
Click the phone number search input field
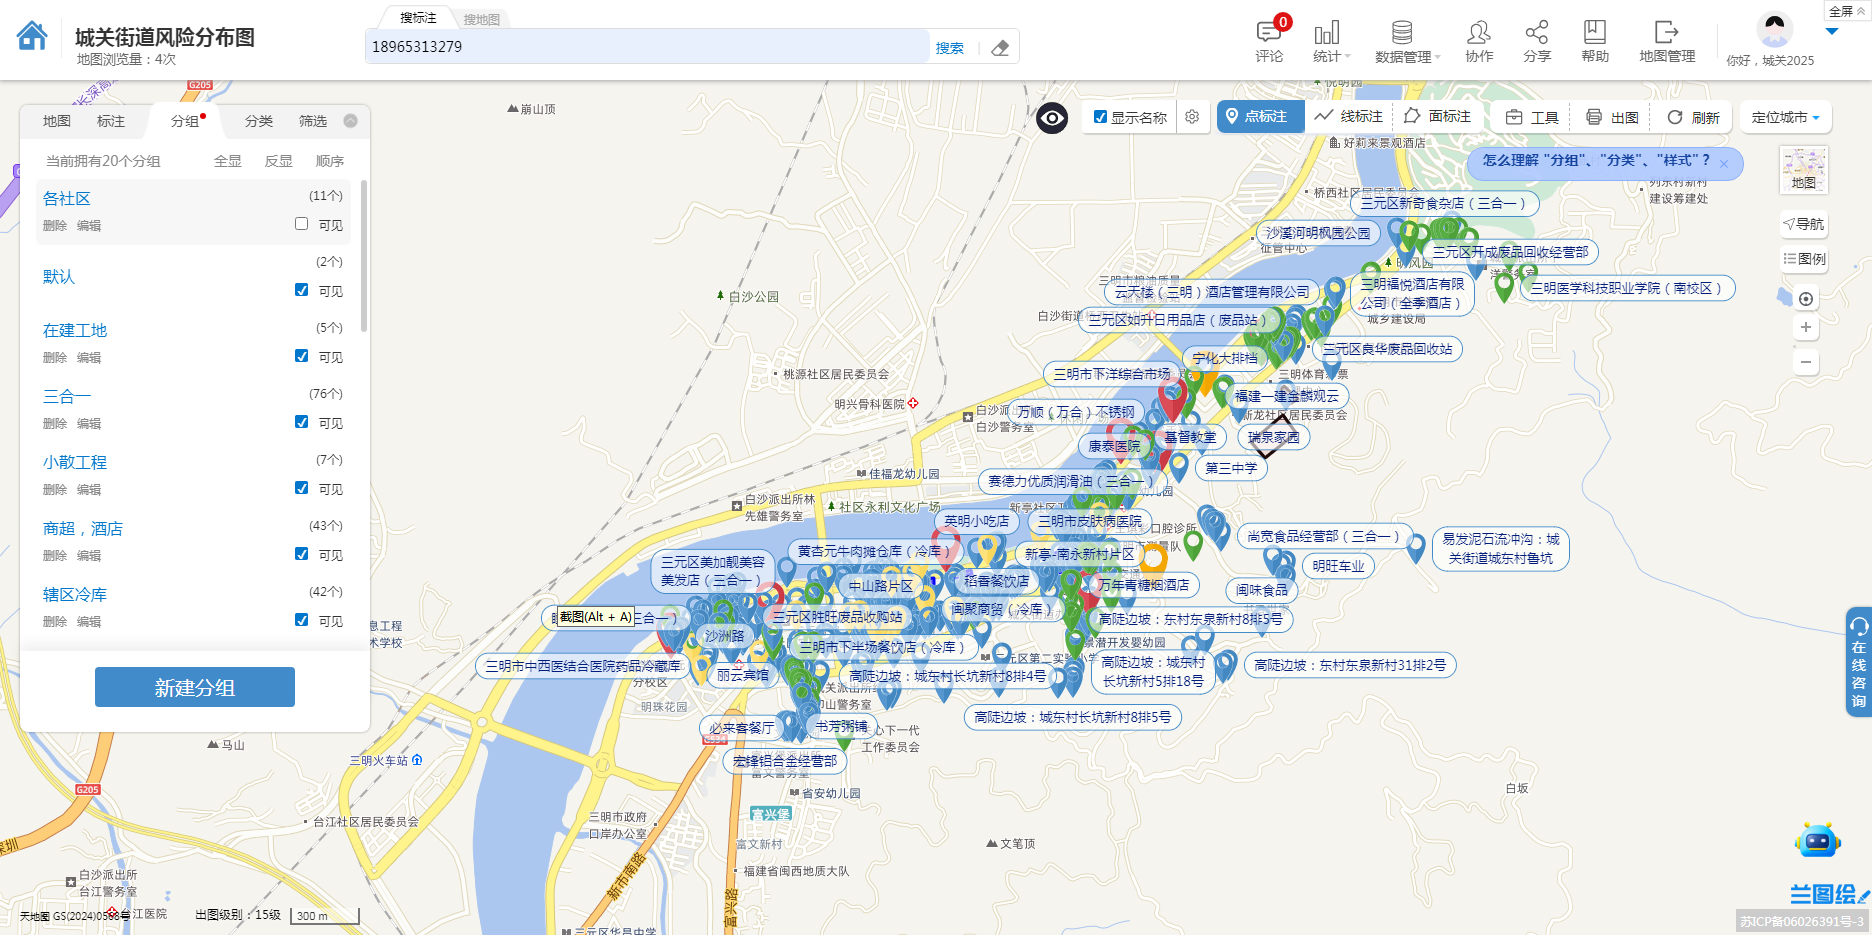pyautogui.click(x=645, y=47)
